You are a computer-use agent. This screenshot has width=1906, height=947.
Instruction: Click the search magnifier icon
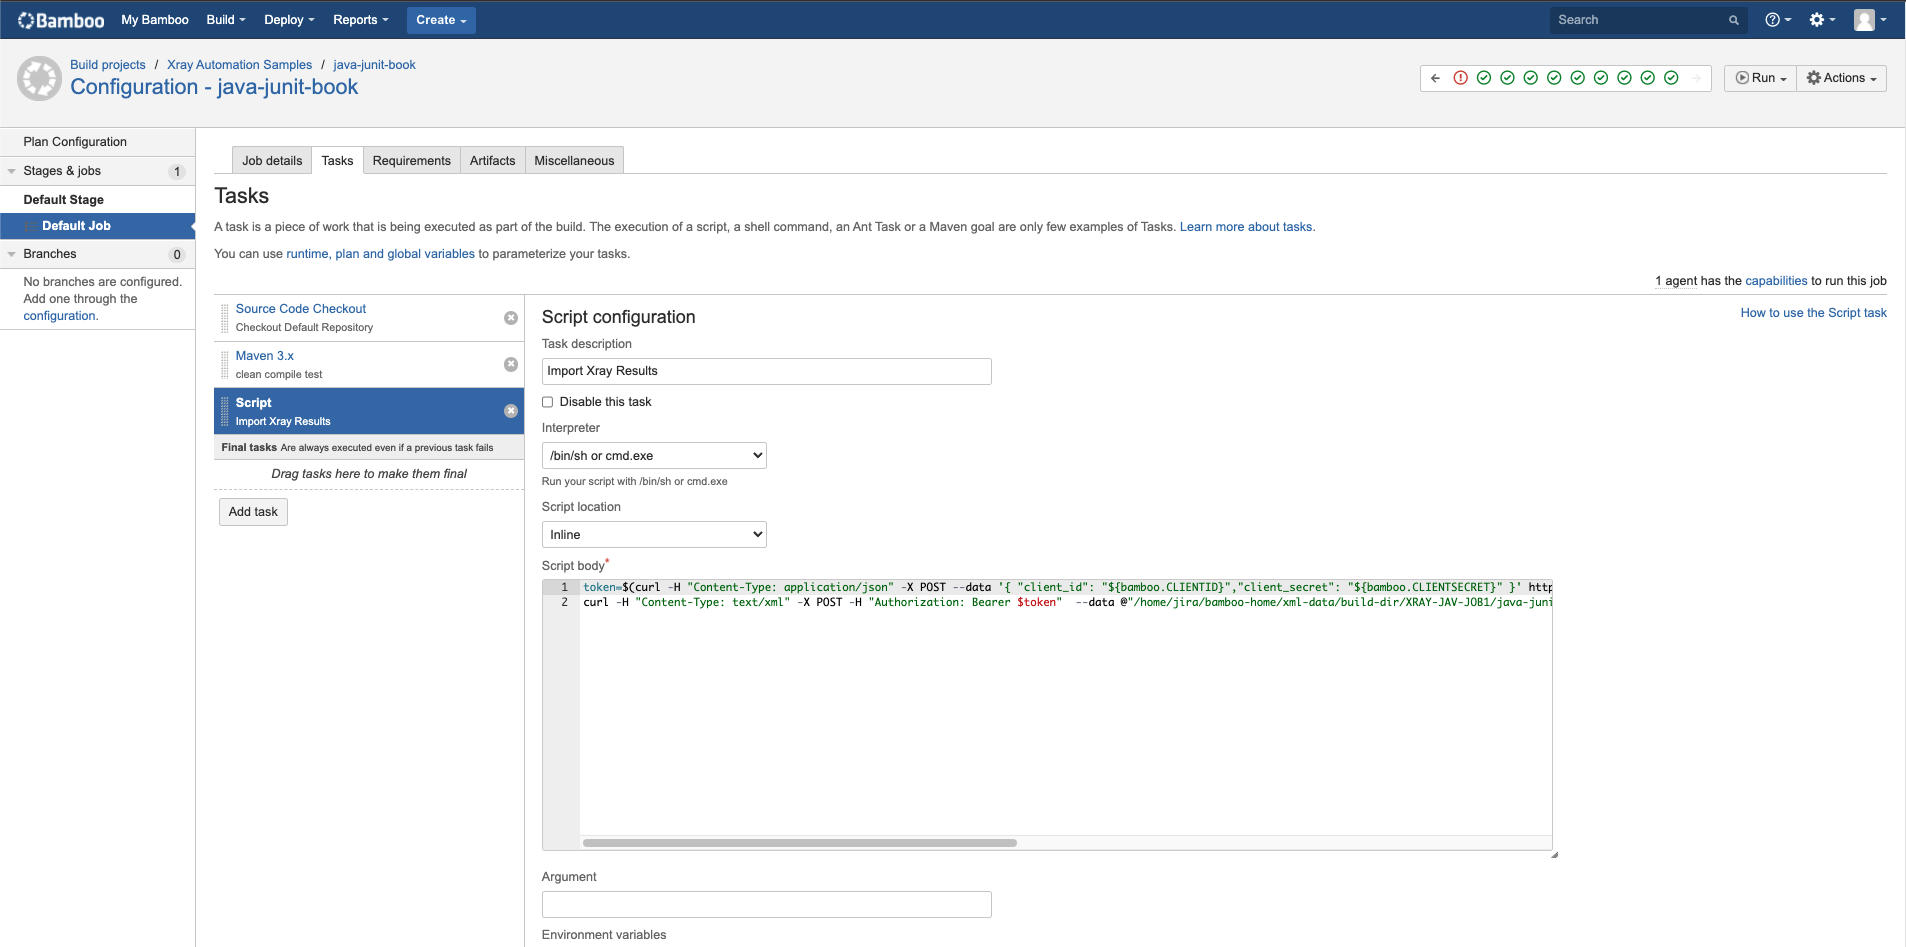pos(1734,20)
